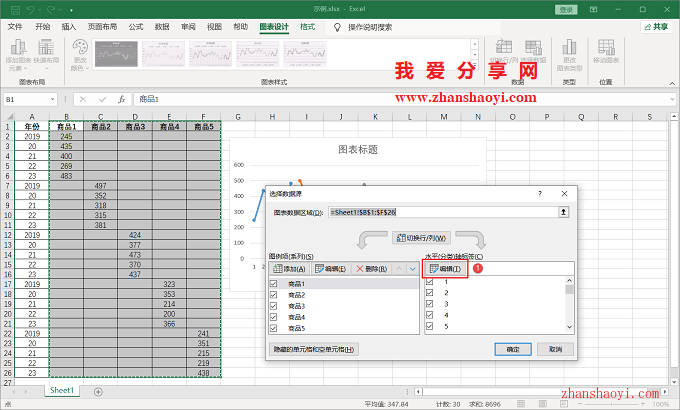This screenshot has width=680, height=410.
Task: Uncheck the 商品5 series checkbox
Action: pyautogui.click(x=274, y=328)
